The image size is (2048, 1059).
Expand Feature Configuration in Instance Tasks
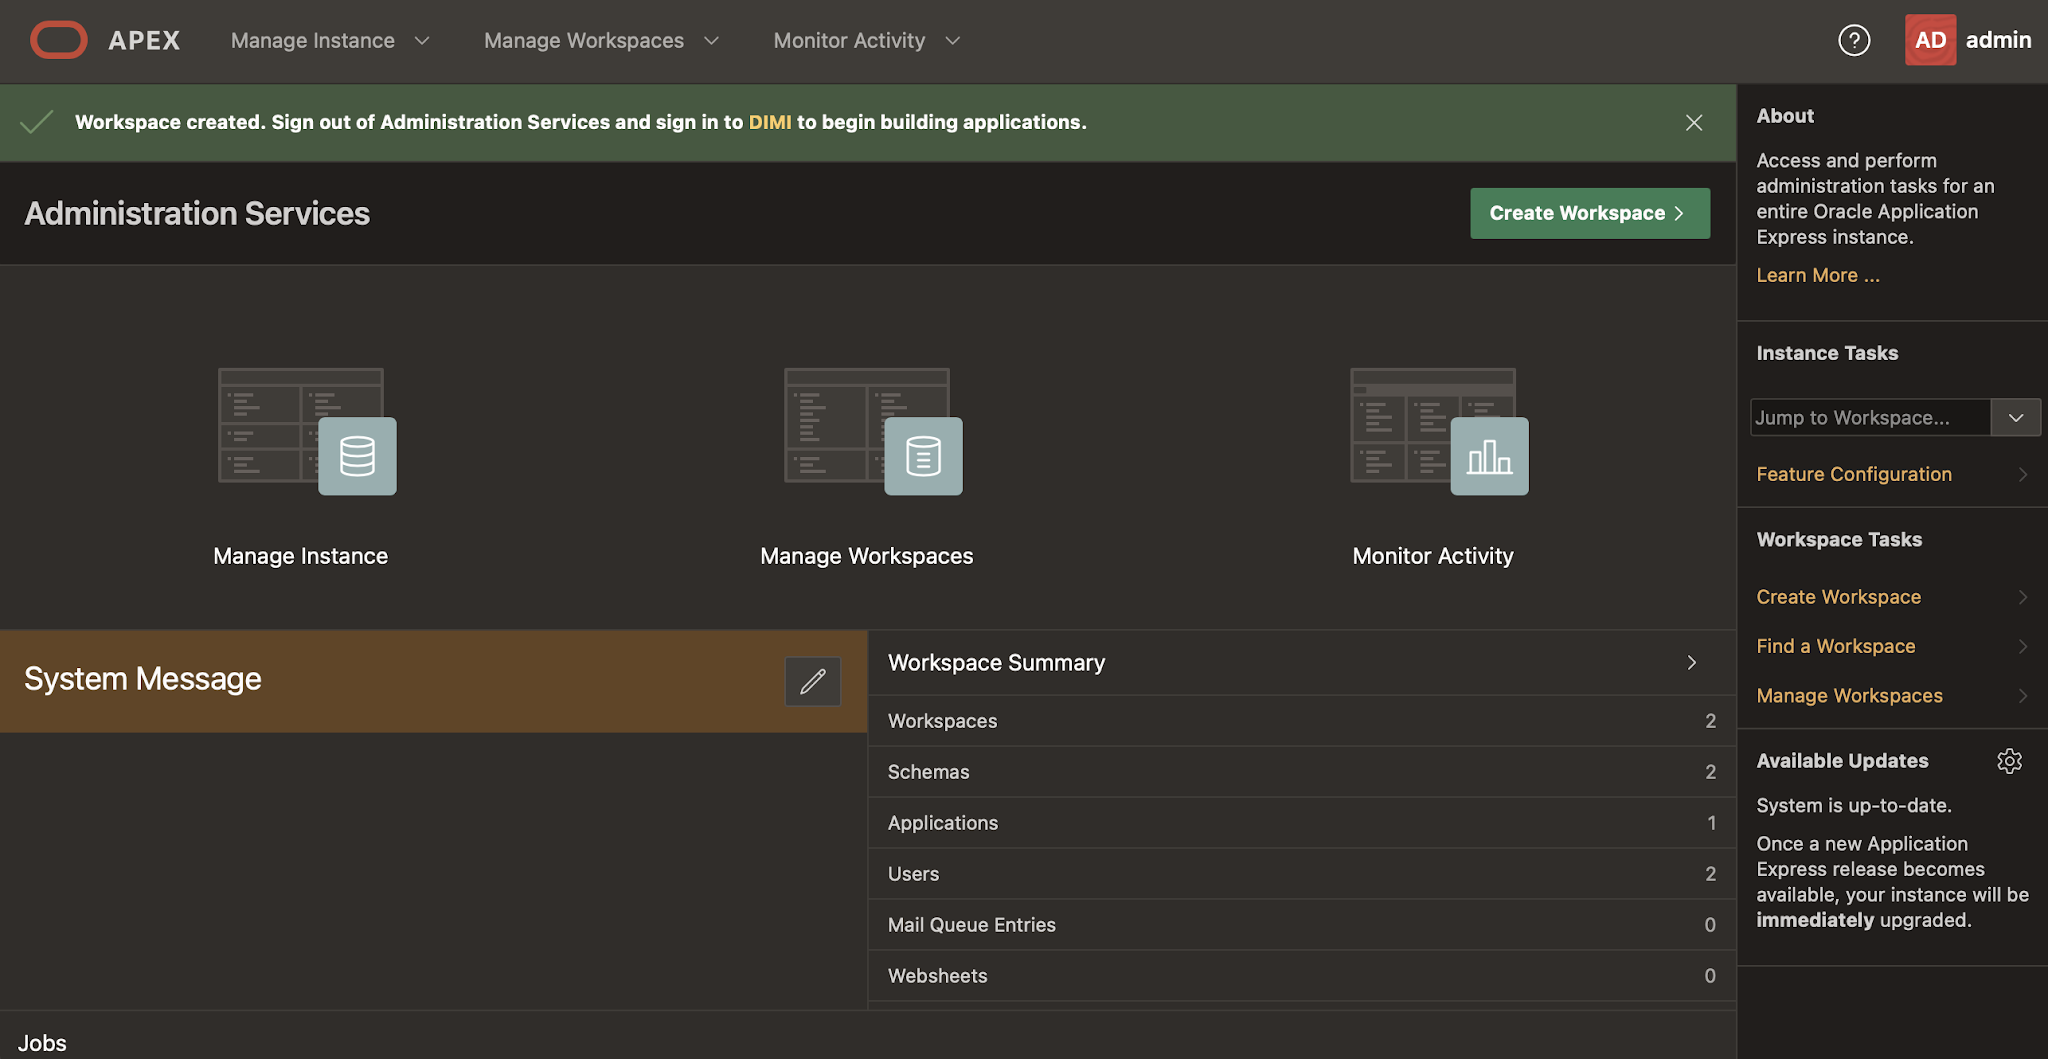[1853, 474]
